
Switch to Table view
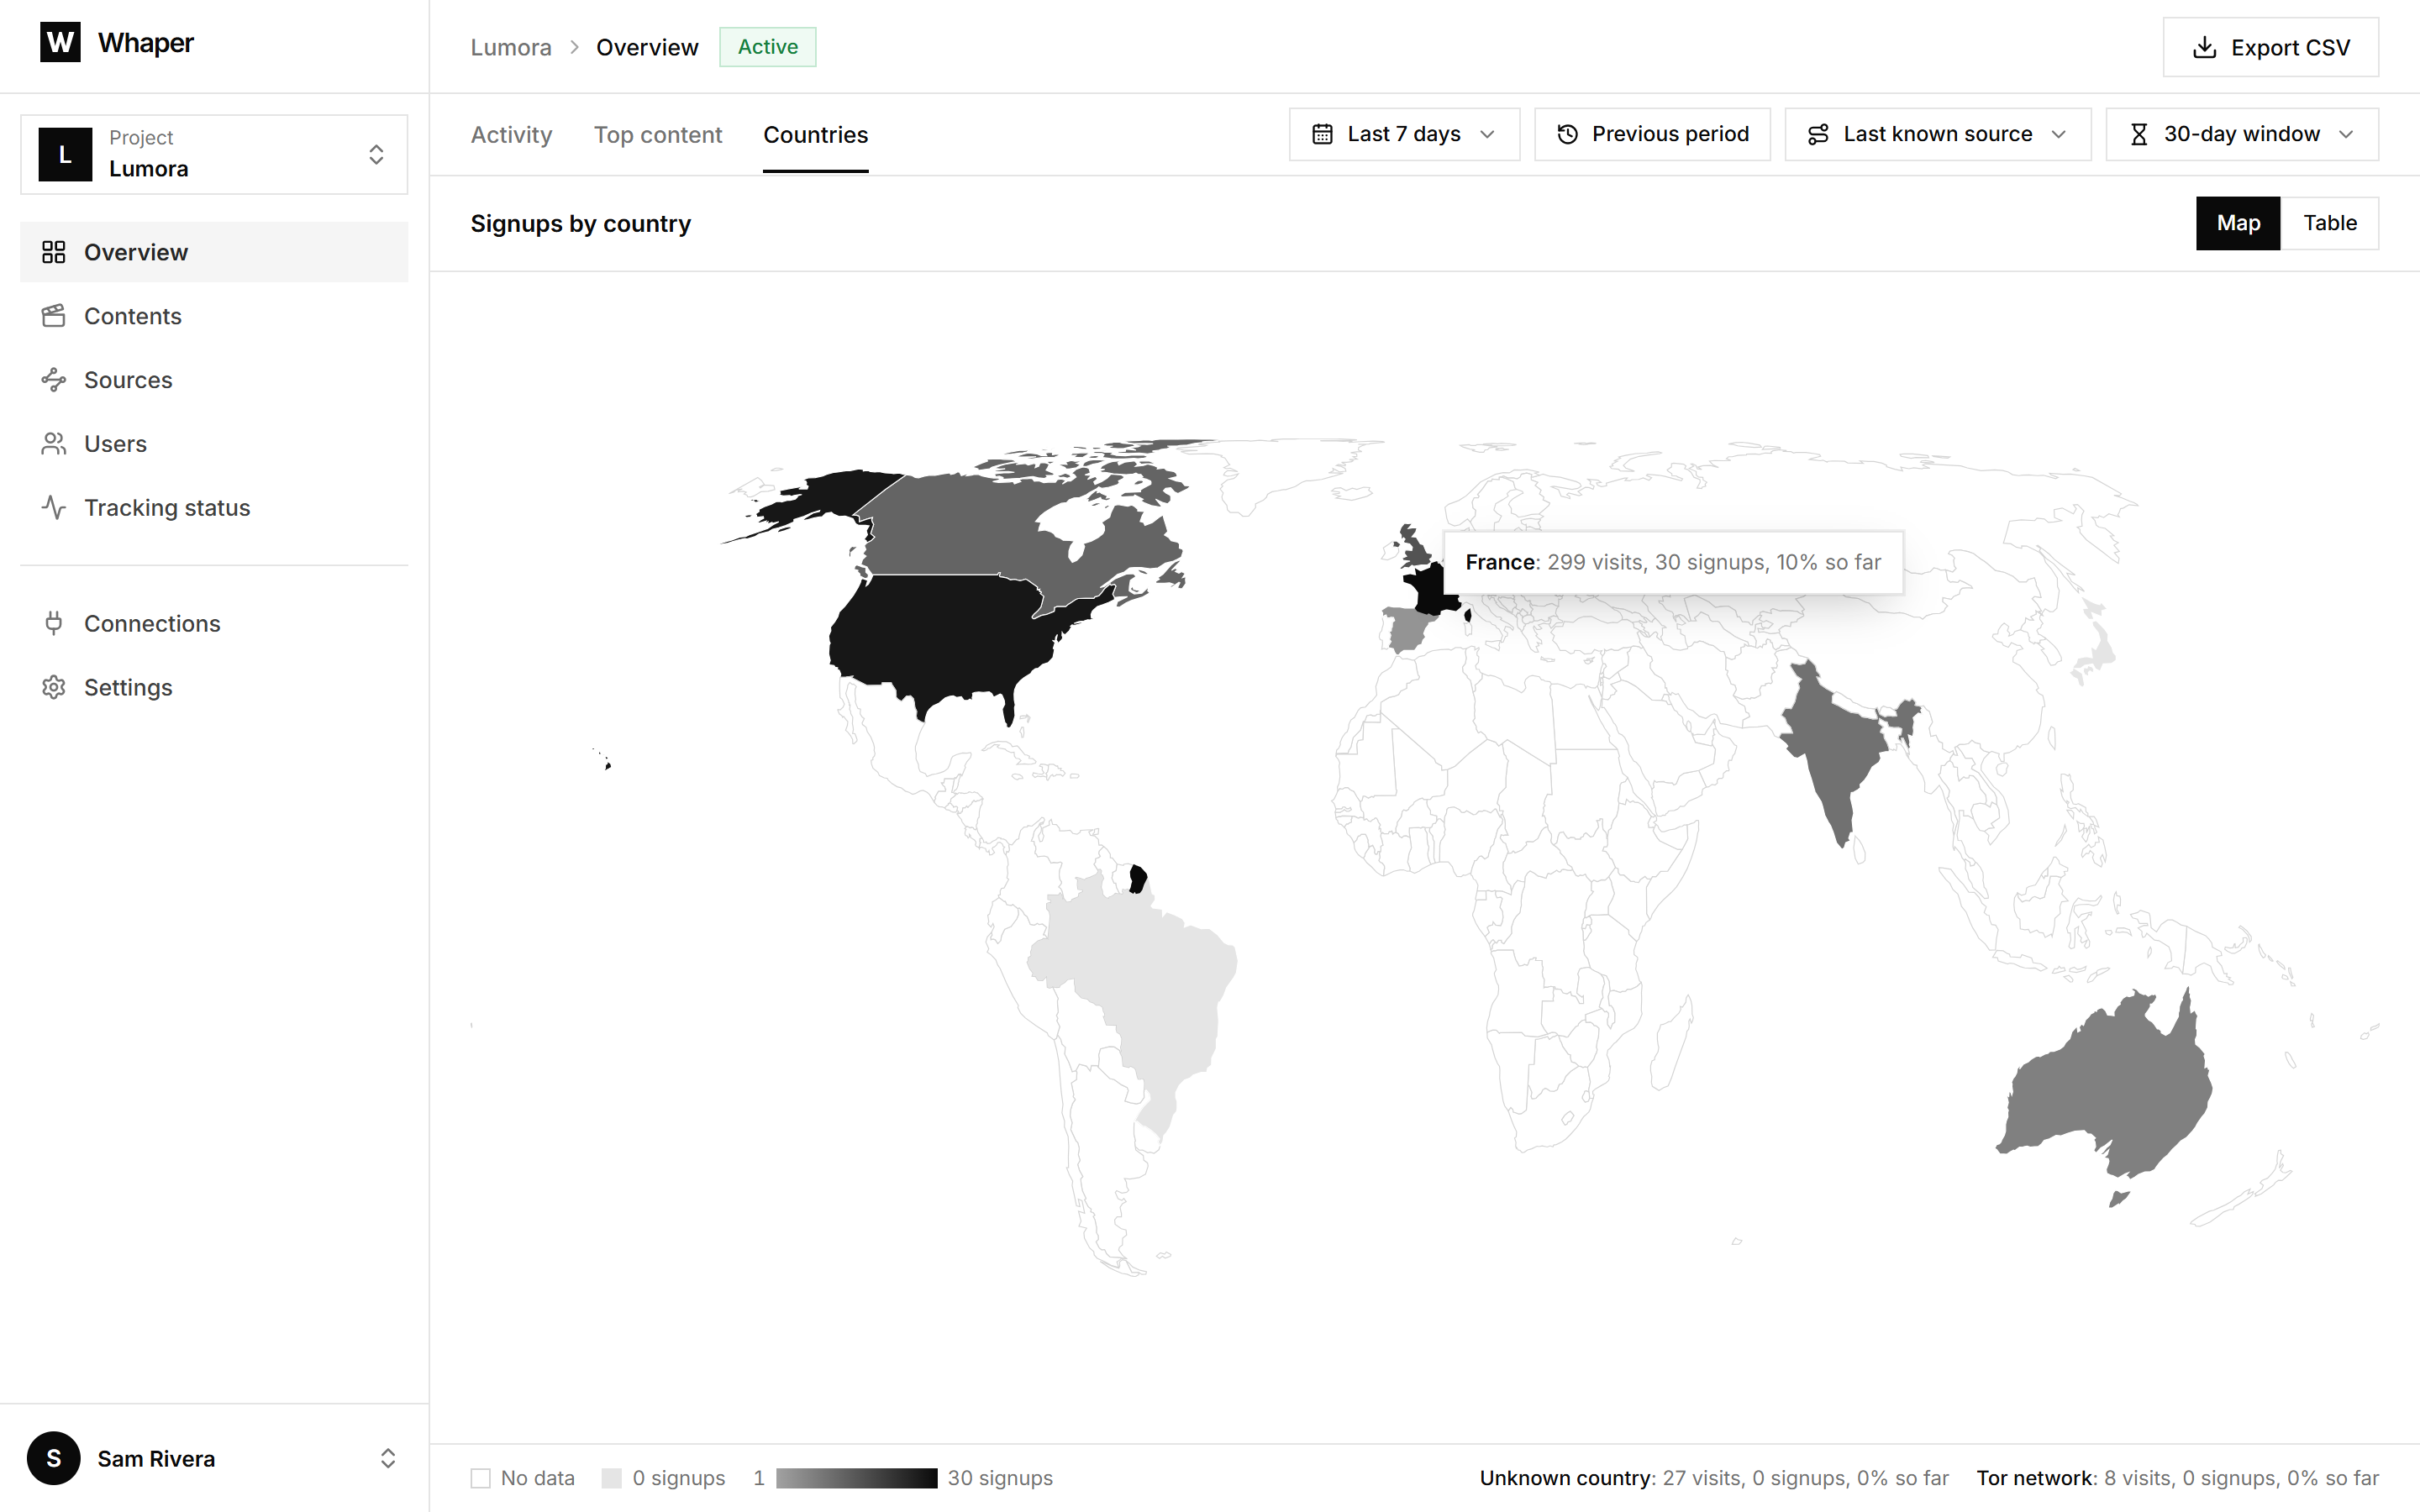click(2330, 223)
